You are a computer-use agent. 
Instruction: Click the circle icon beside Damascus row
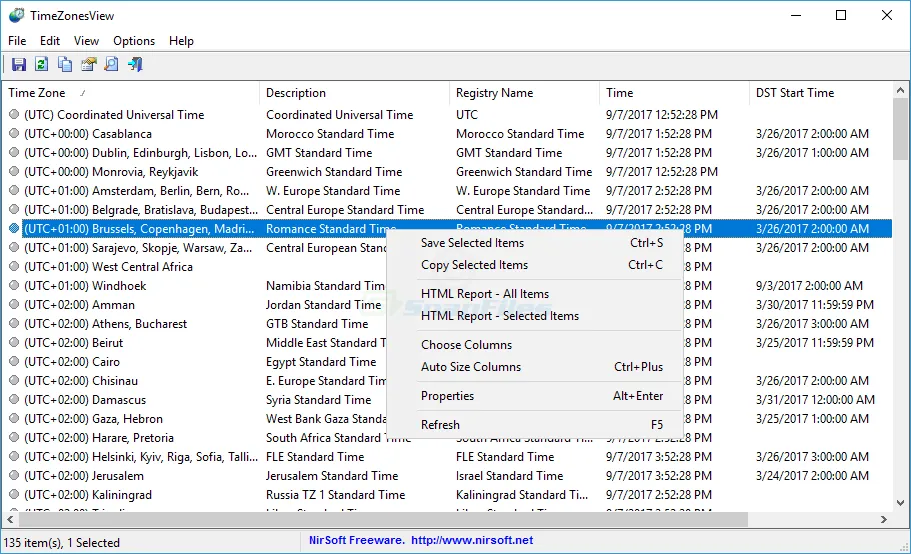14,400
